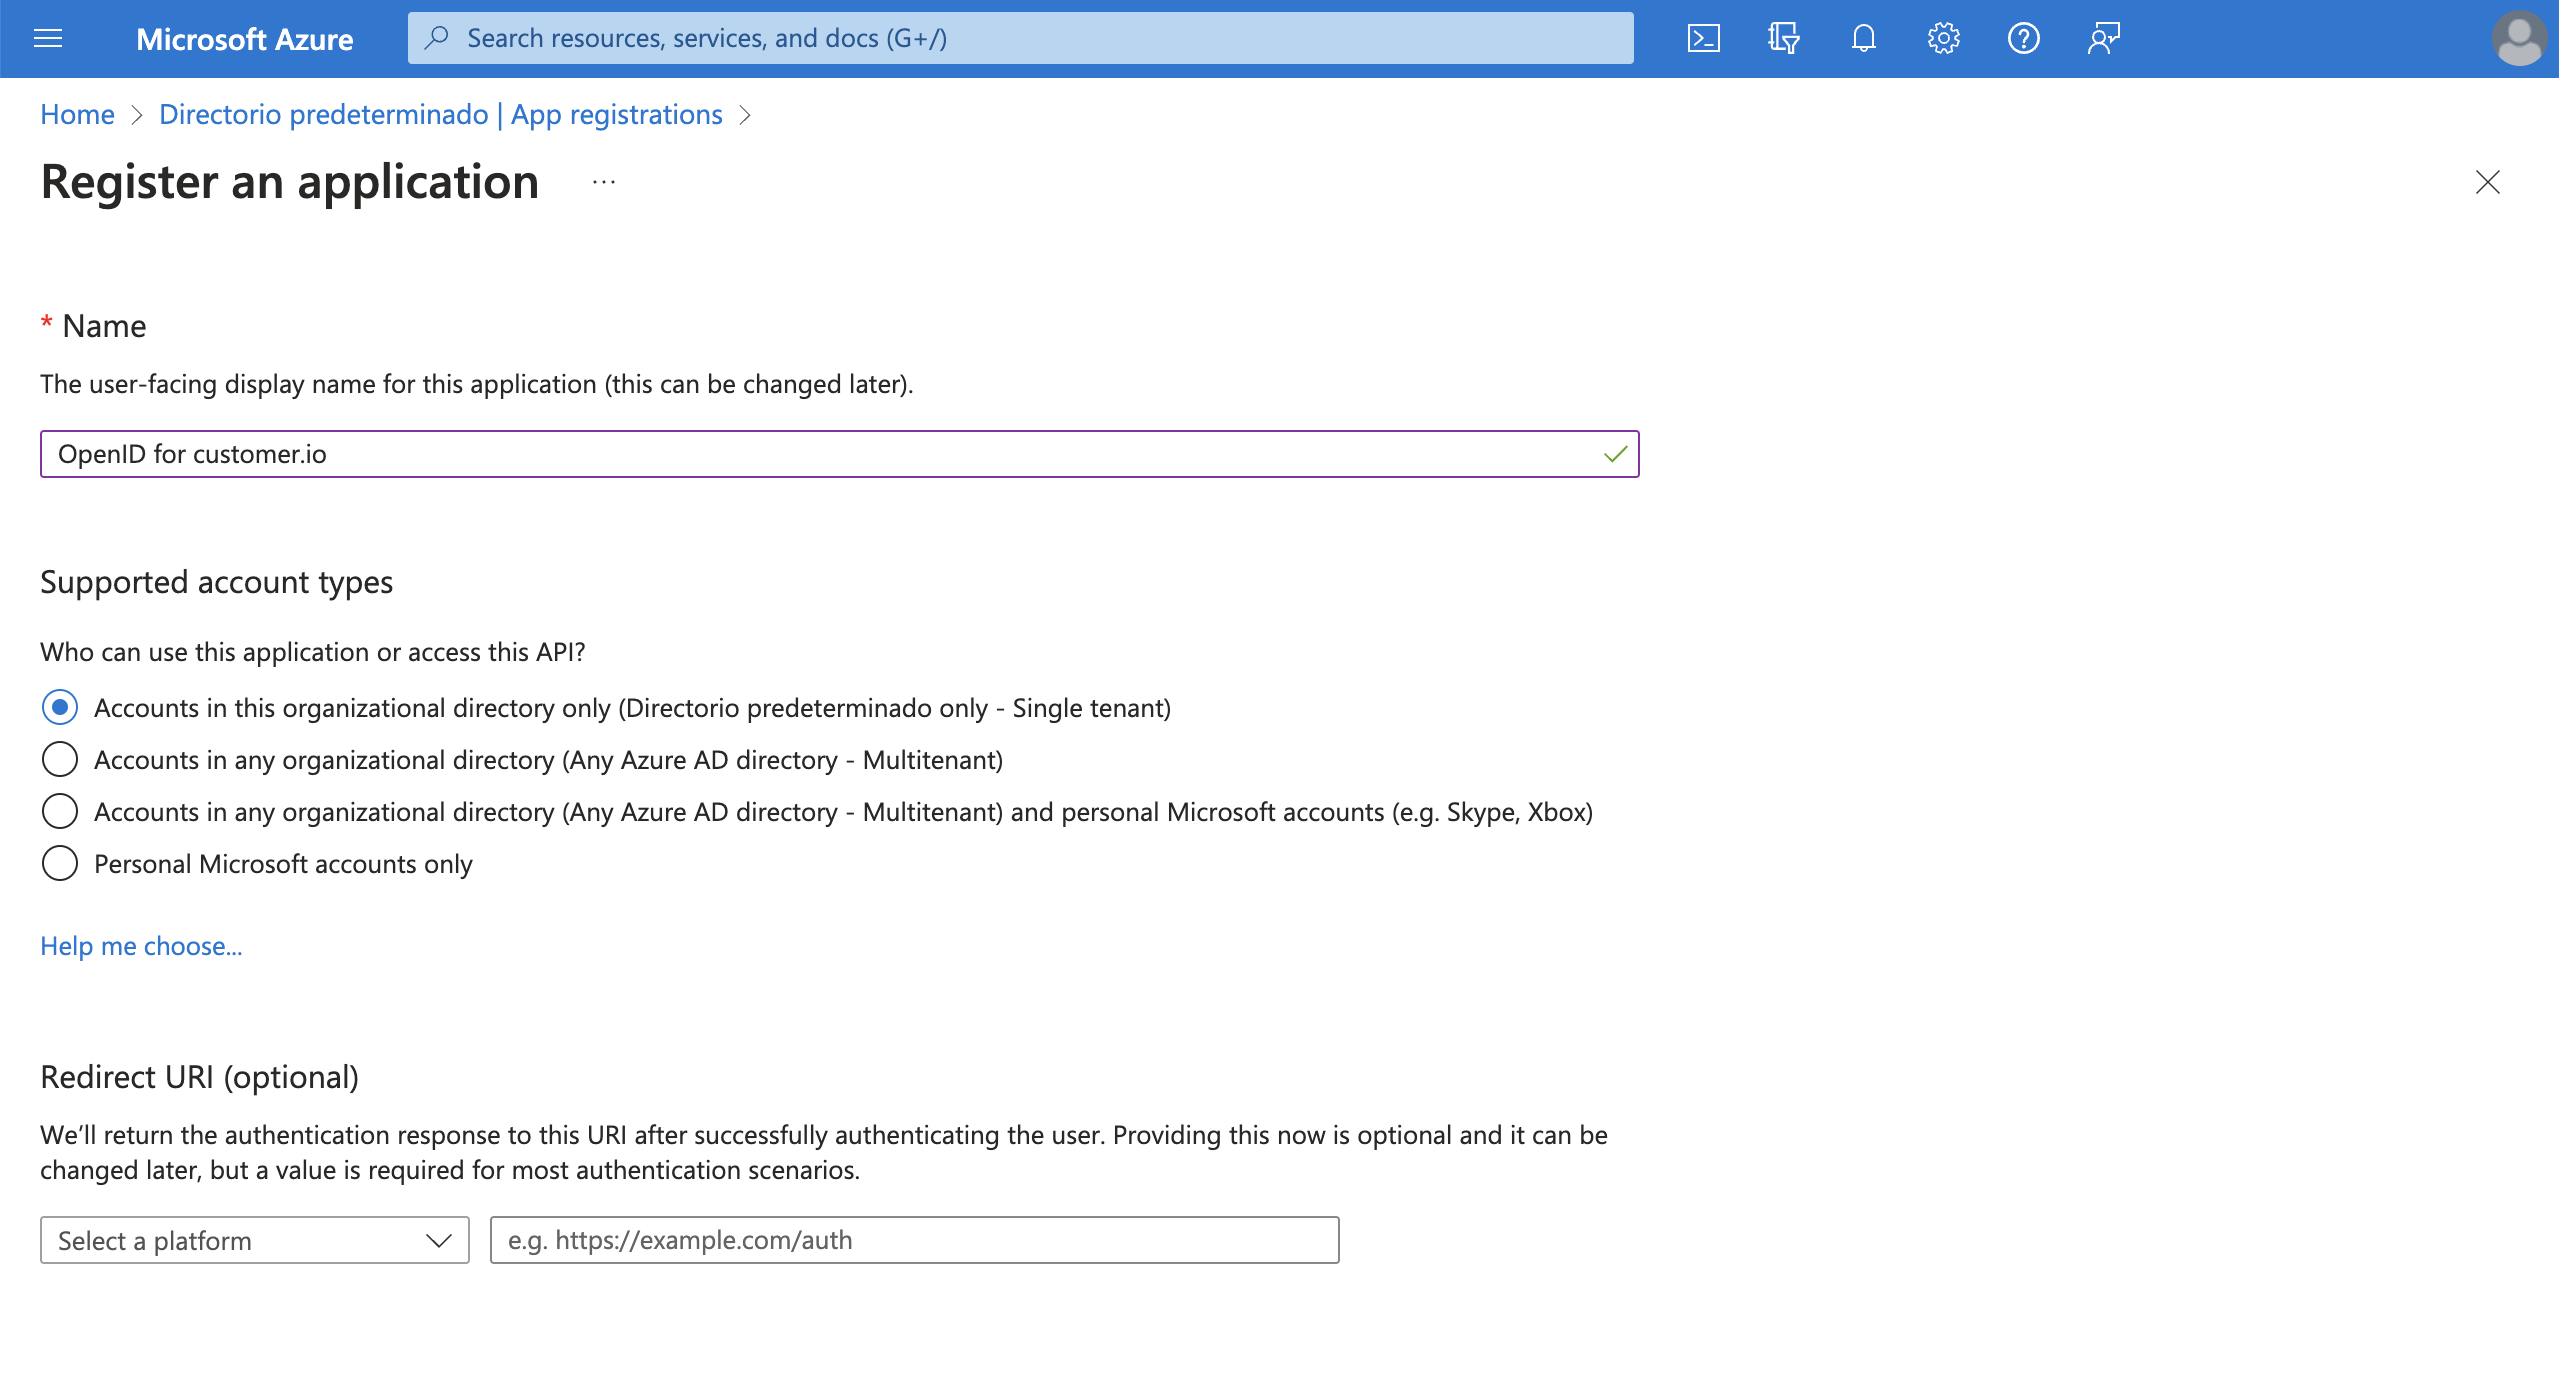Select Multitenant and personal Microsoft accounts option
Viewport: 2559px width, 1377px height.
60,812
